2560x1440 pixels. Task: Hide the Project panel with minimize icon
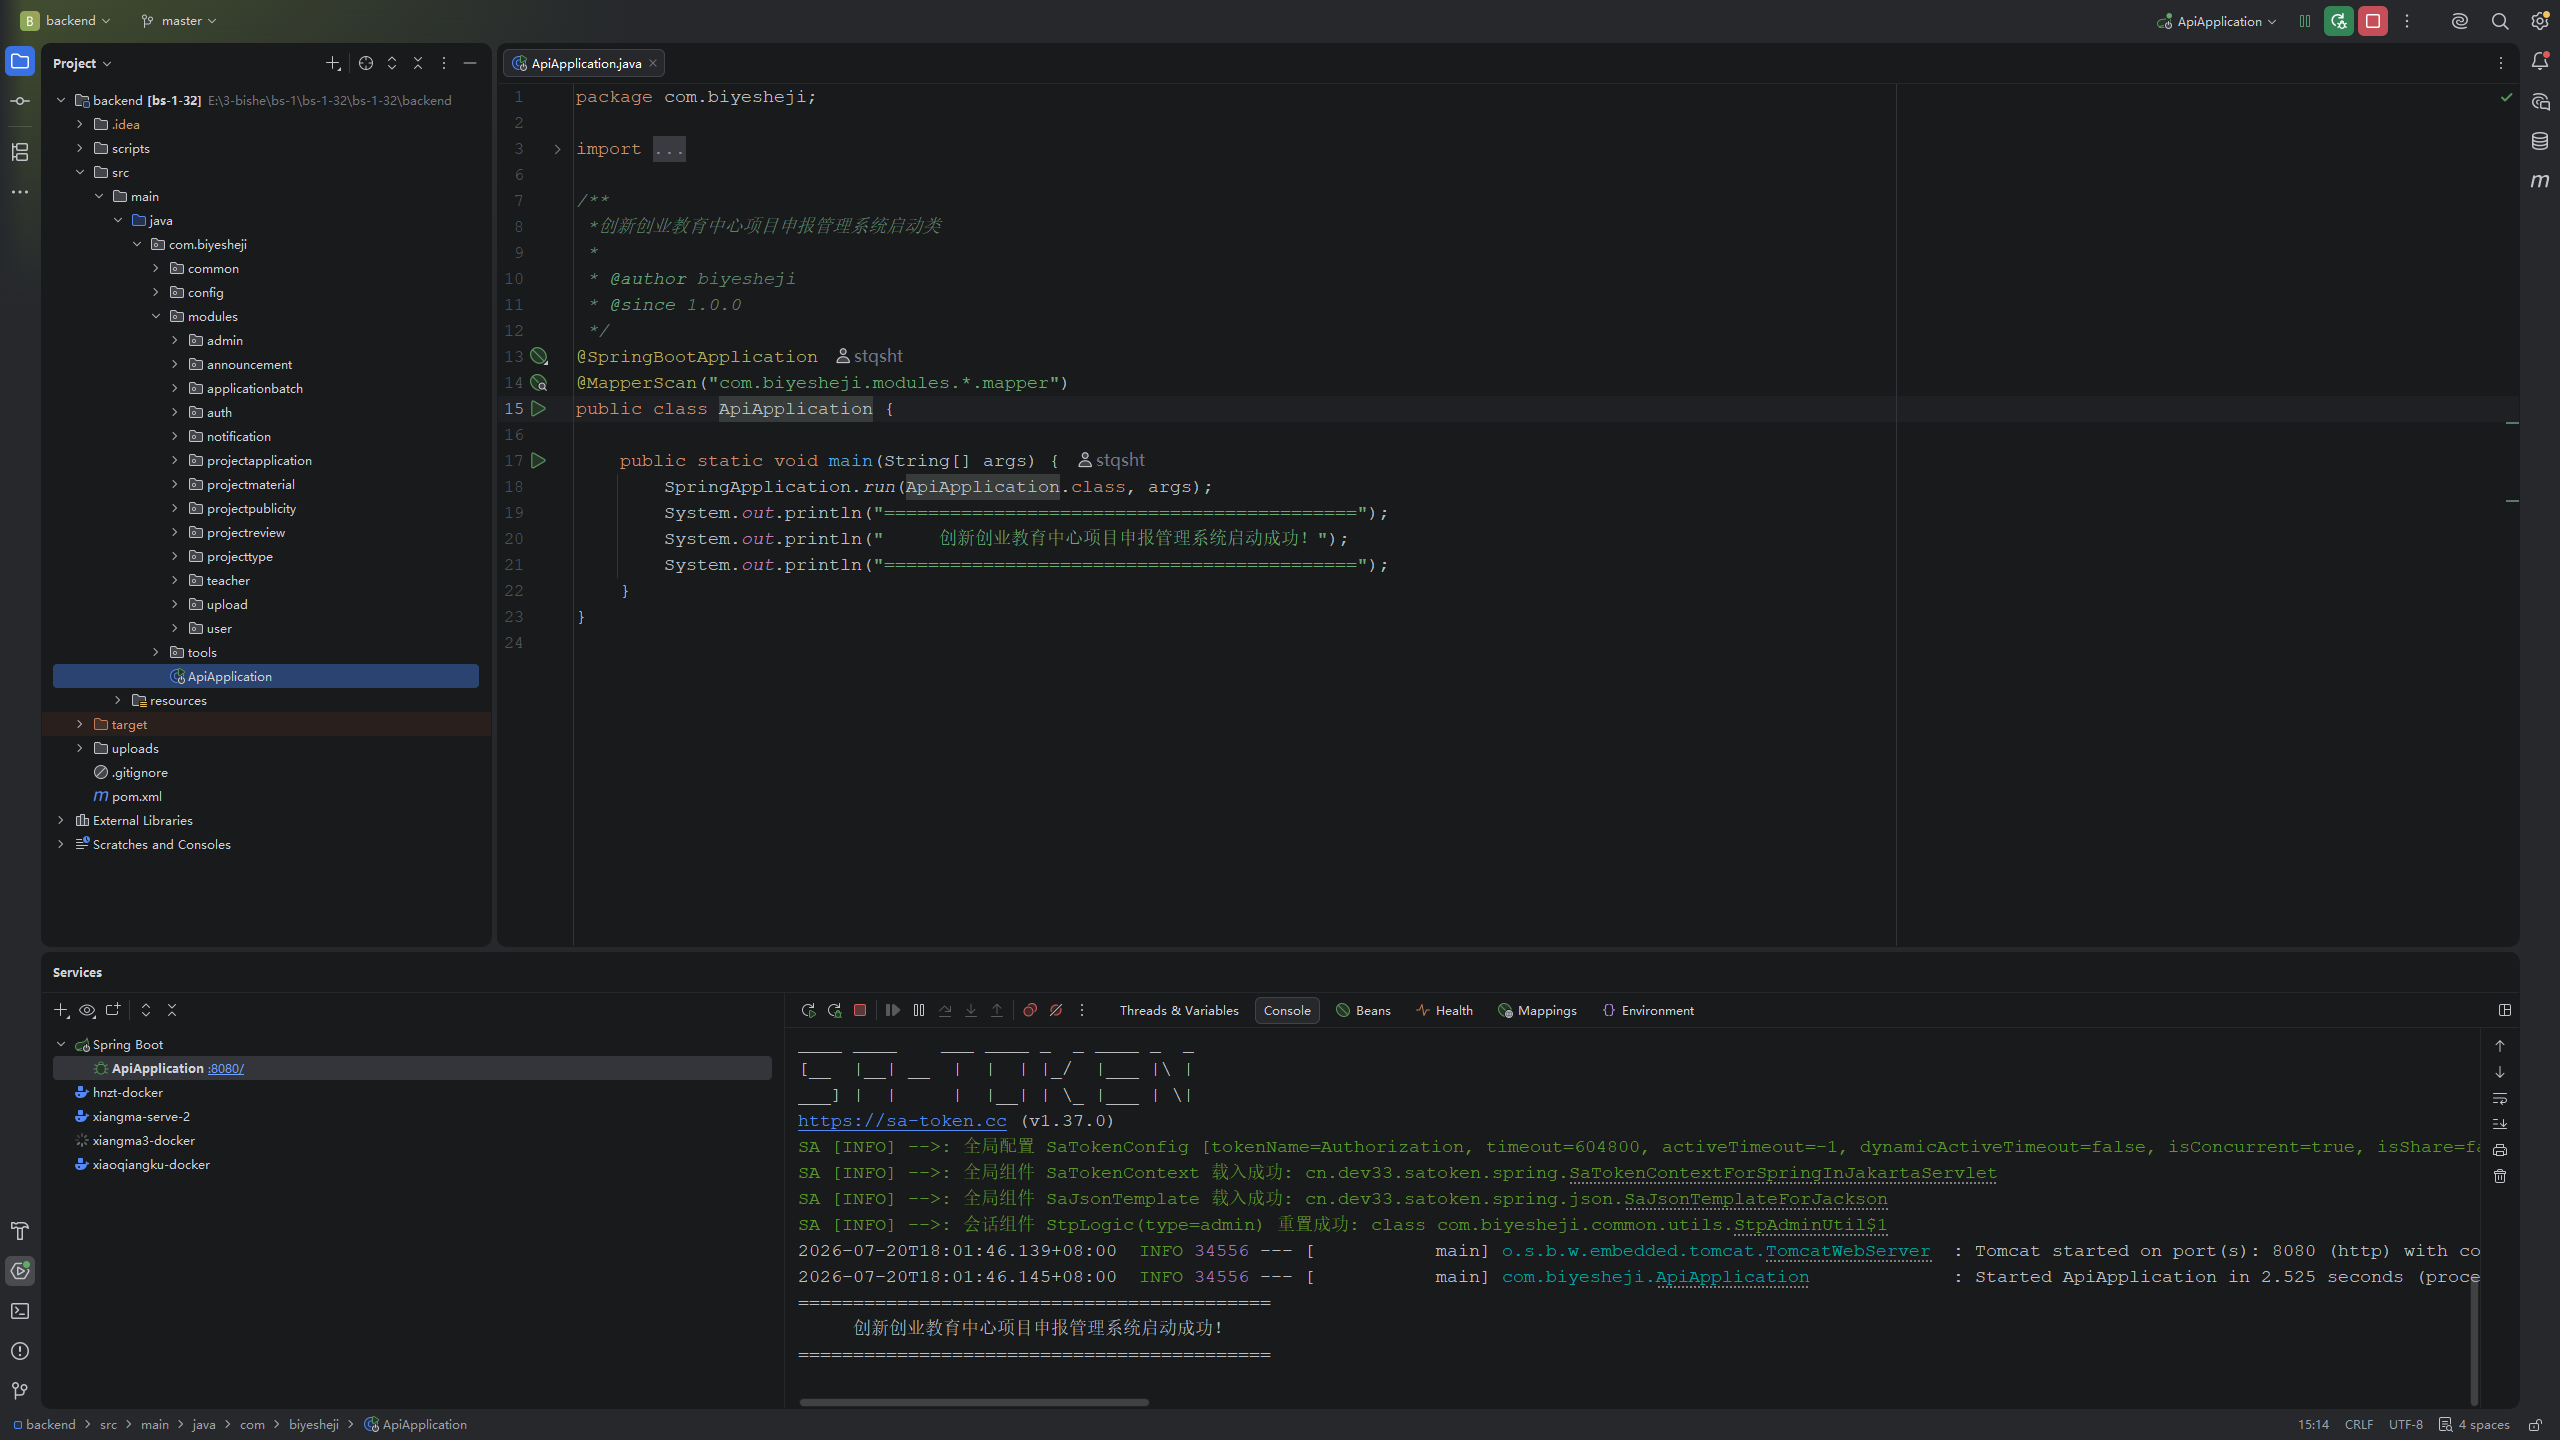470,63
